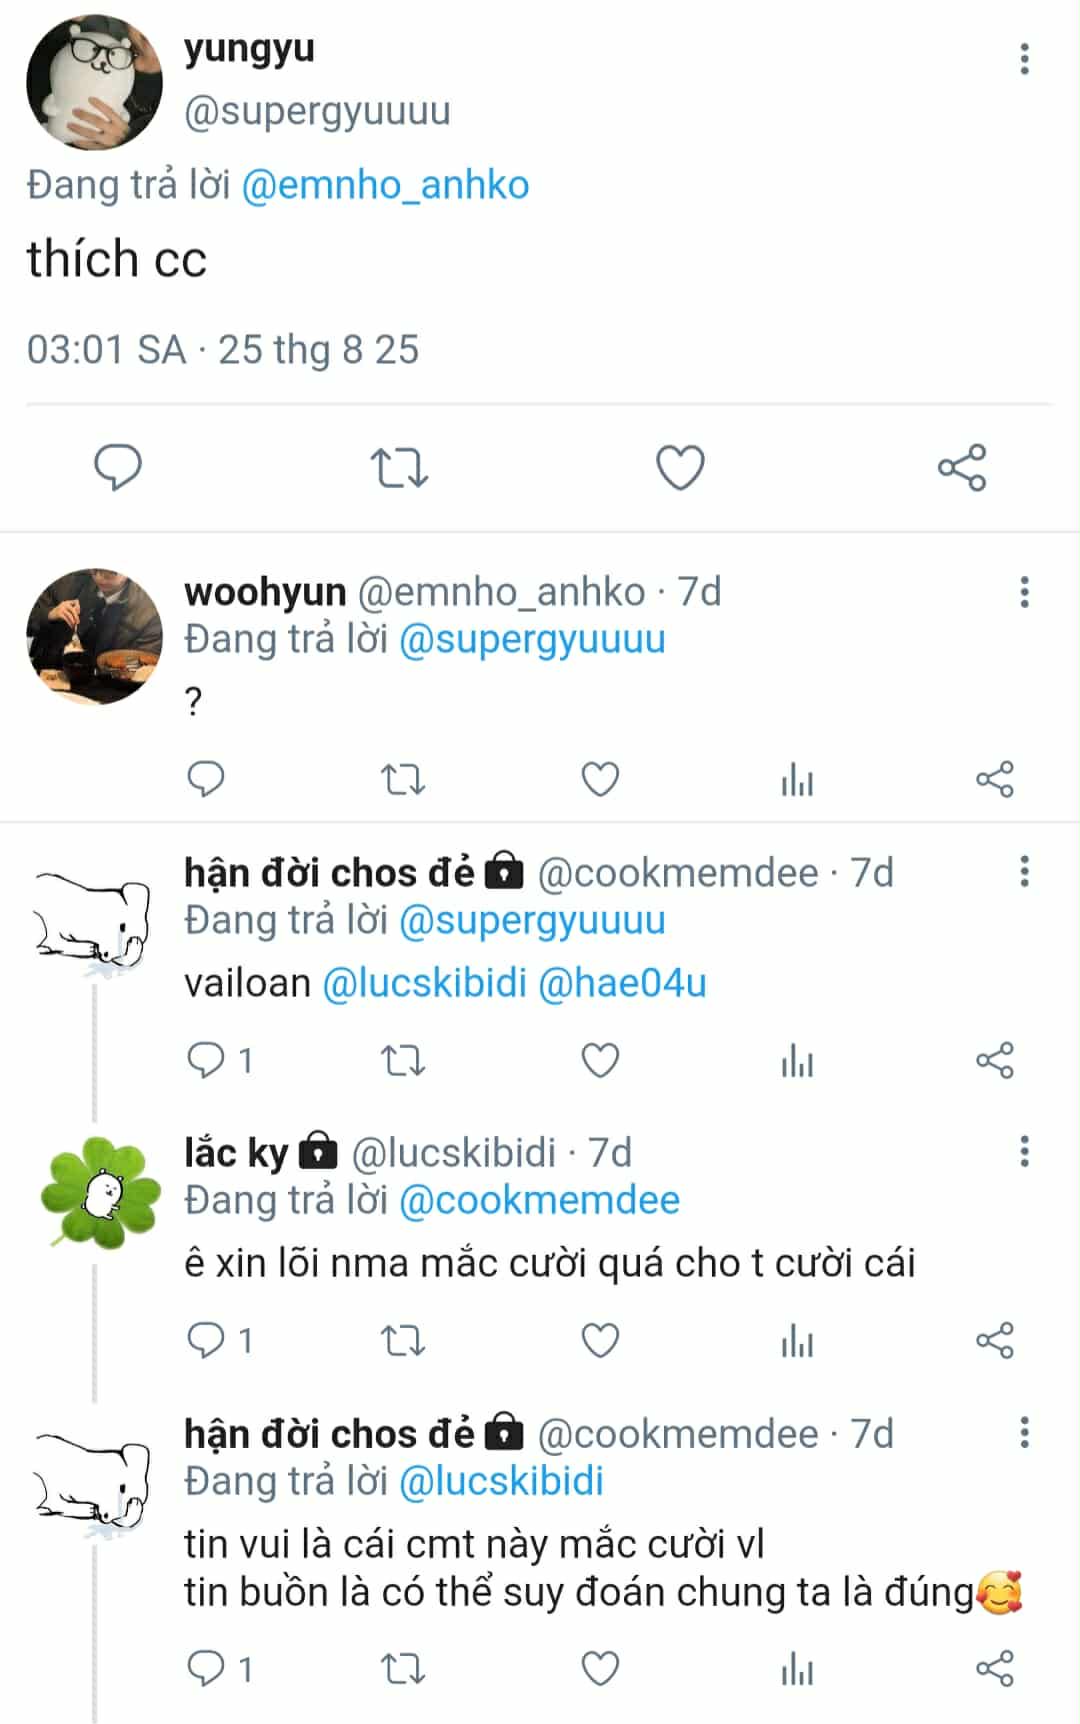
Task: Open yungyu's profile picture
Action: click(94, 82)
